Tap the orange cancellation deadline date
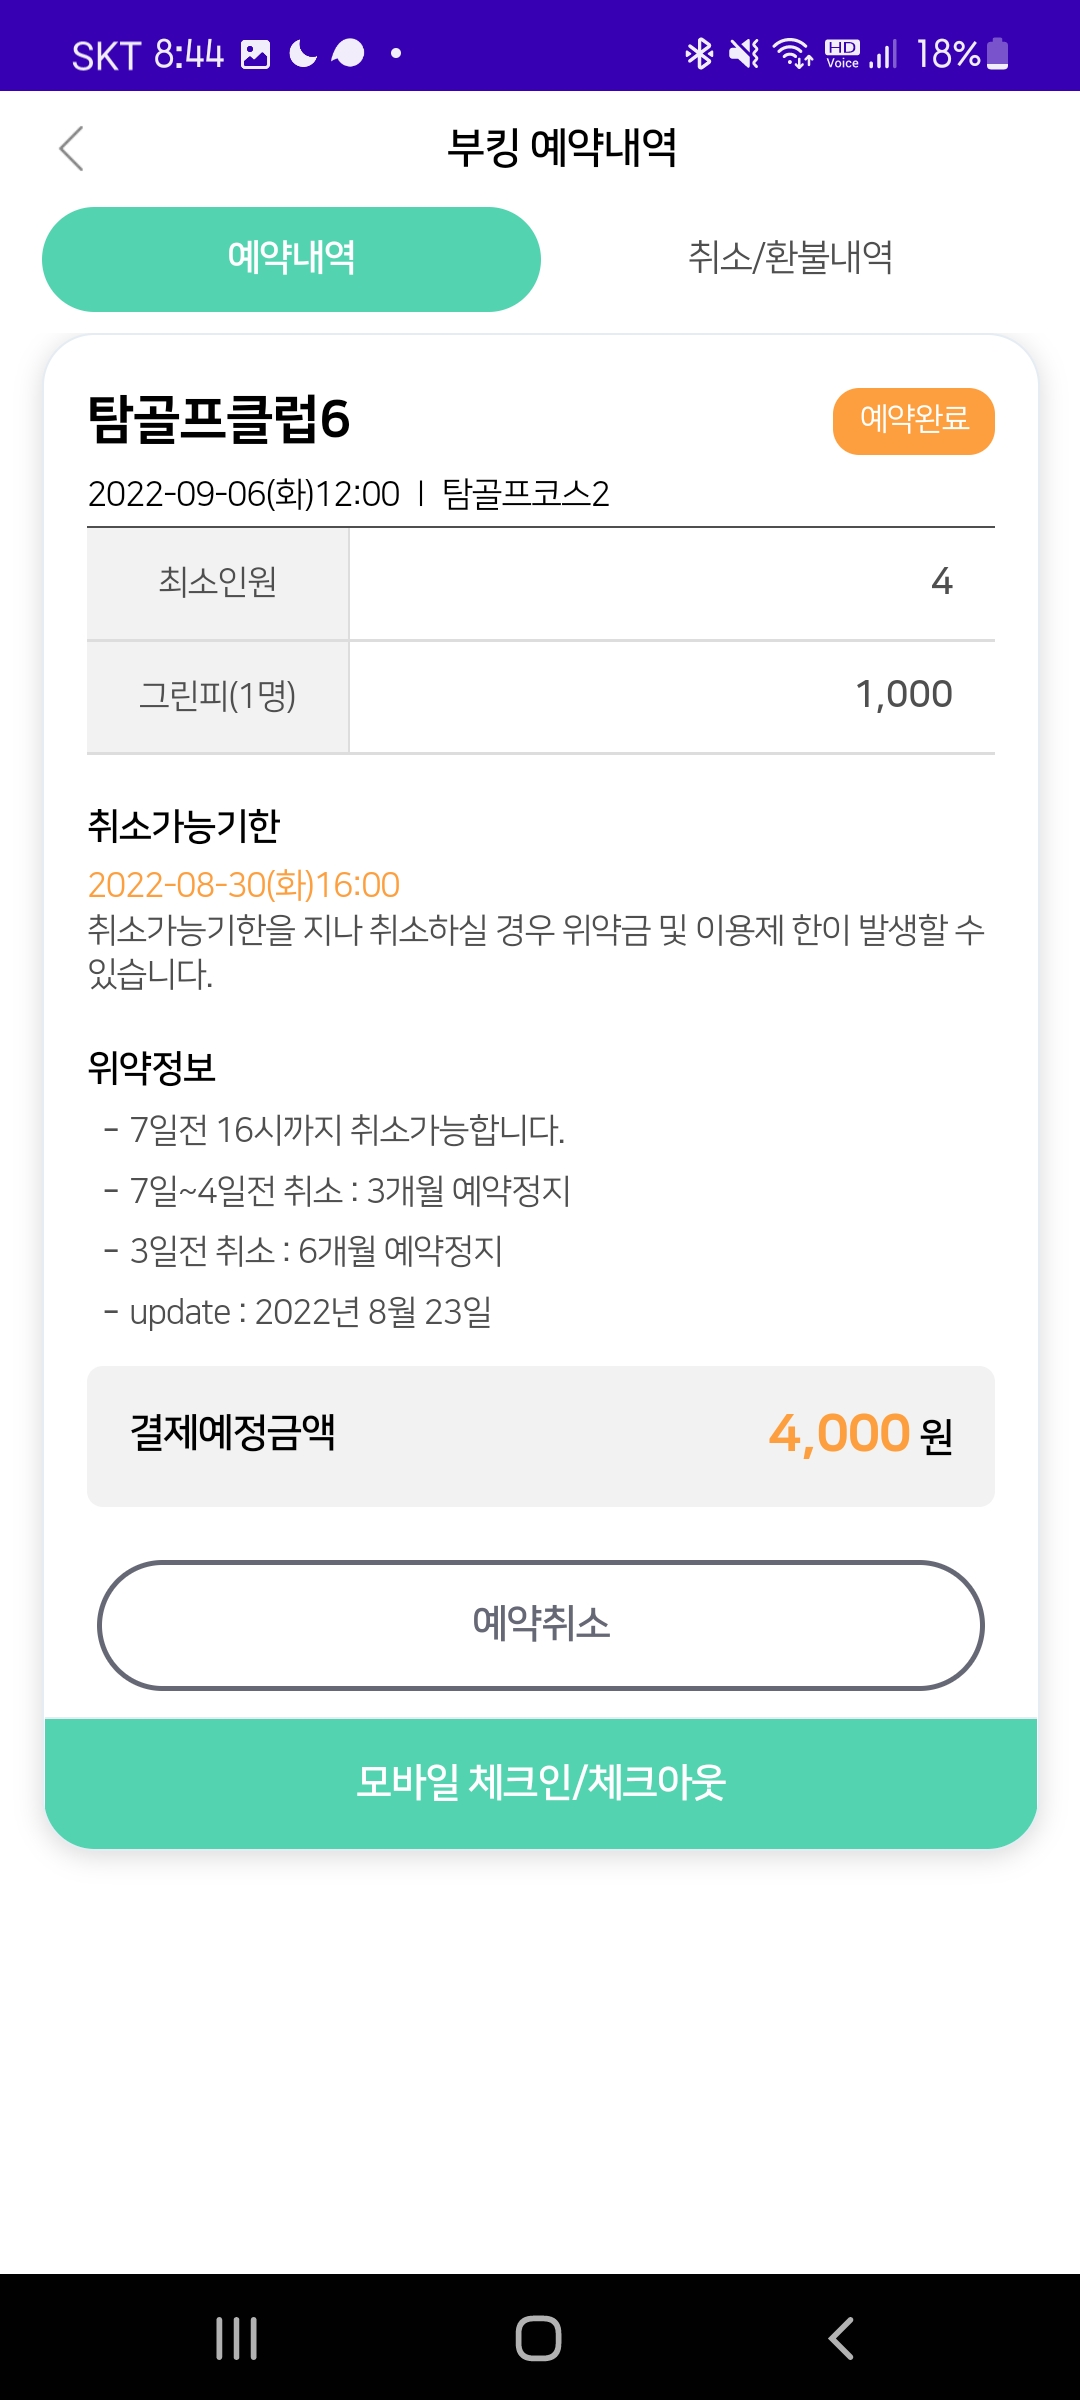The height and width of the screenshot is (2400, 1080). [244, 884]
